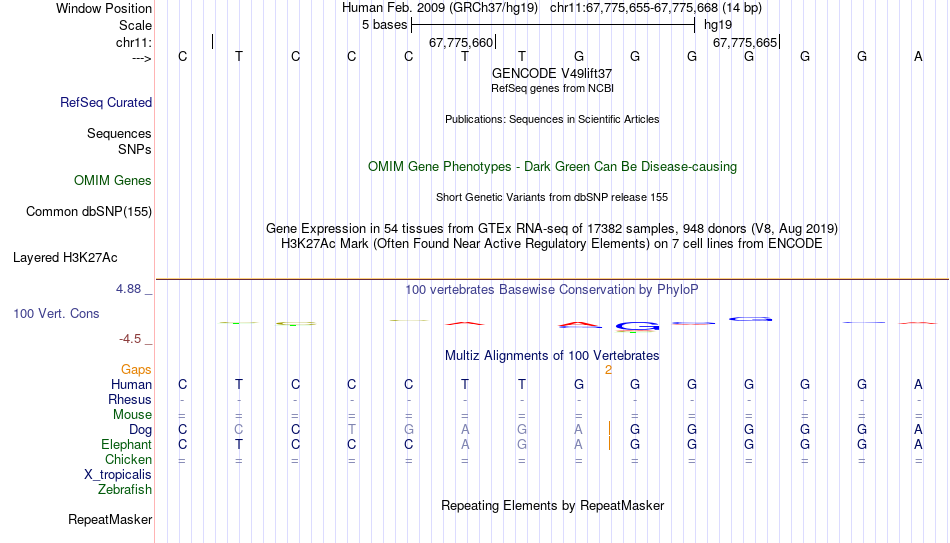Click Multiz Alignments of 100 Vertebrates title

pos(552,356)
